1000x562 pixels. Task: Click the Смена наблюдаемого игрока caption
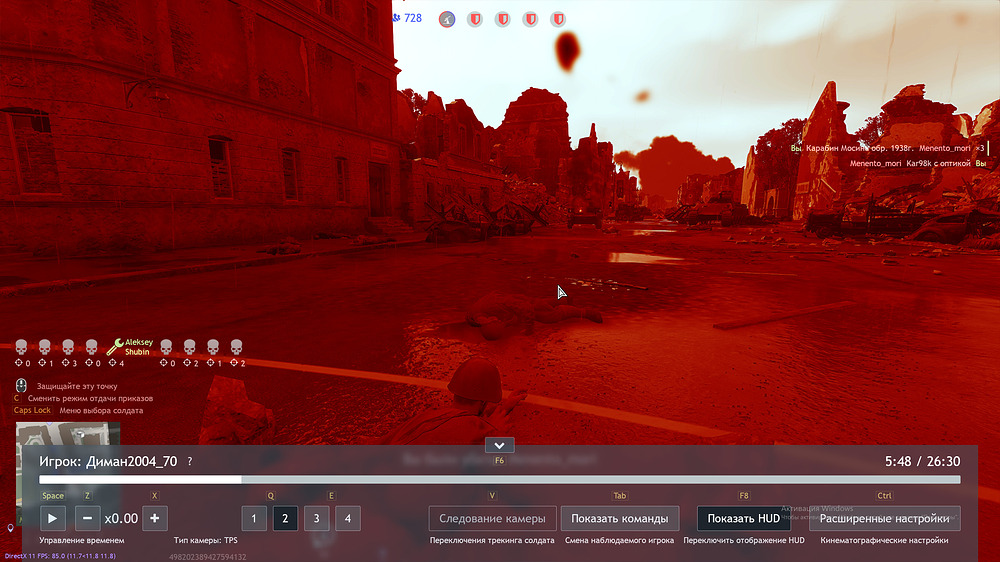tap(619, 540)
